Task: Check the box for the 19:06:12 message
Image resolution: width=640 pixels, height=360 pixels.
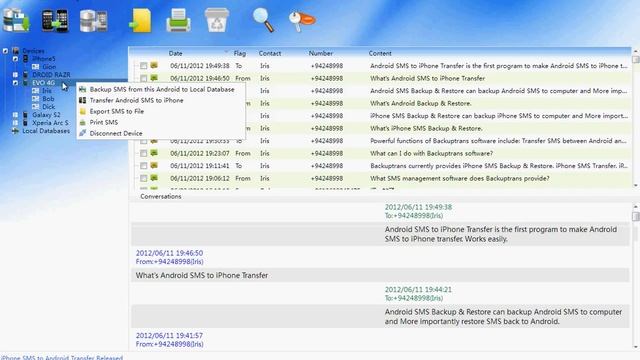Action: pyautogui.click(x=143, y=178)
